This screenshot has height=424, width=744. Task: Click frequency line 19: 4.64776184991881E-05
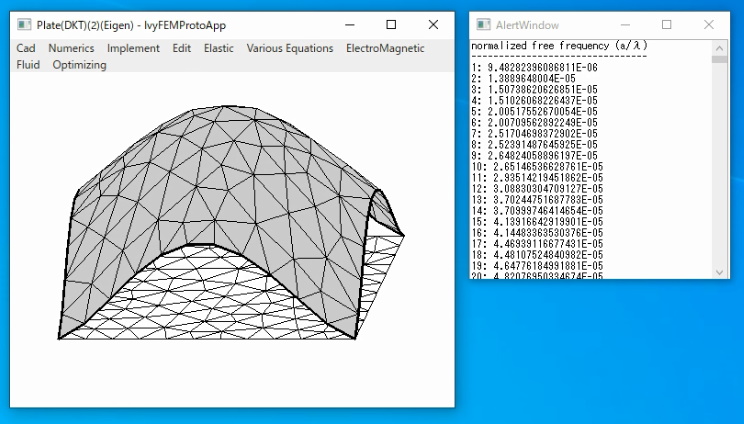tap(537, 266)
